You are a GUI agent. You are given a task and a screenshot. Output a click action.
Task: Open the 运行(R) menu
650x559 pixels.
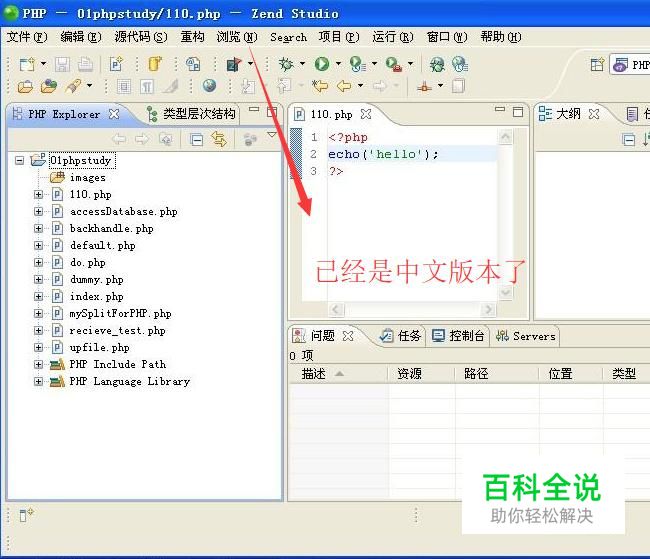click(x=393, y=37)
